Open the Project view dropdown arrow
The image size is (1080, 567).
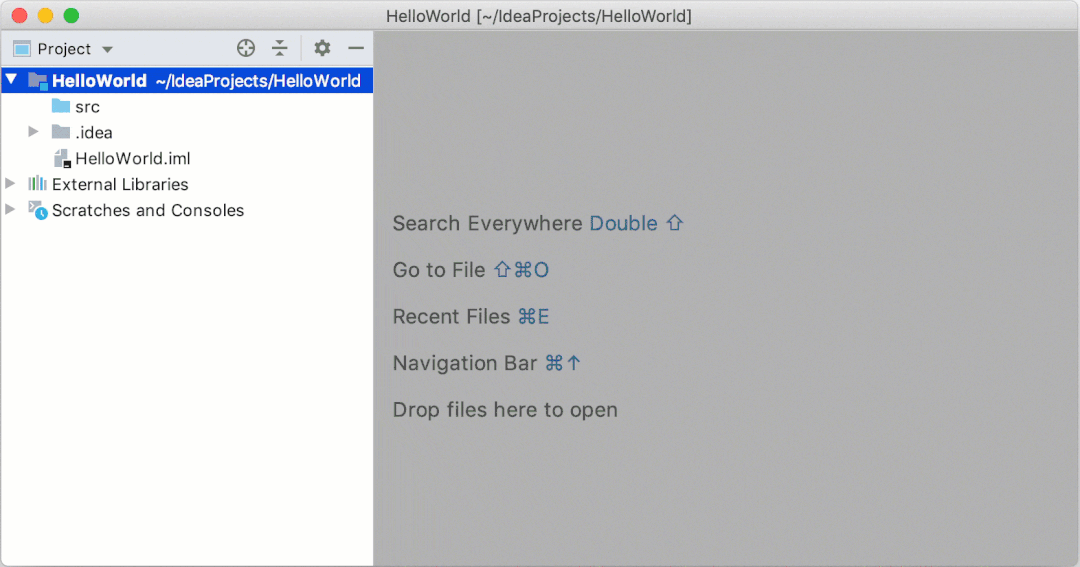pyautogui.click(x=107, y=50)
